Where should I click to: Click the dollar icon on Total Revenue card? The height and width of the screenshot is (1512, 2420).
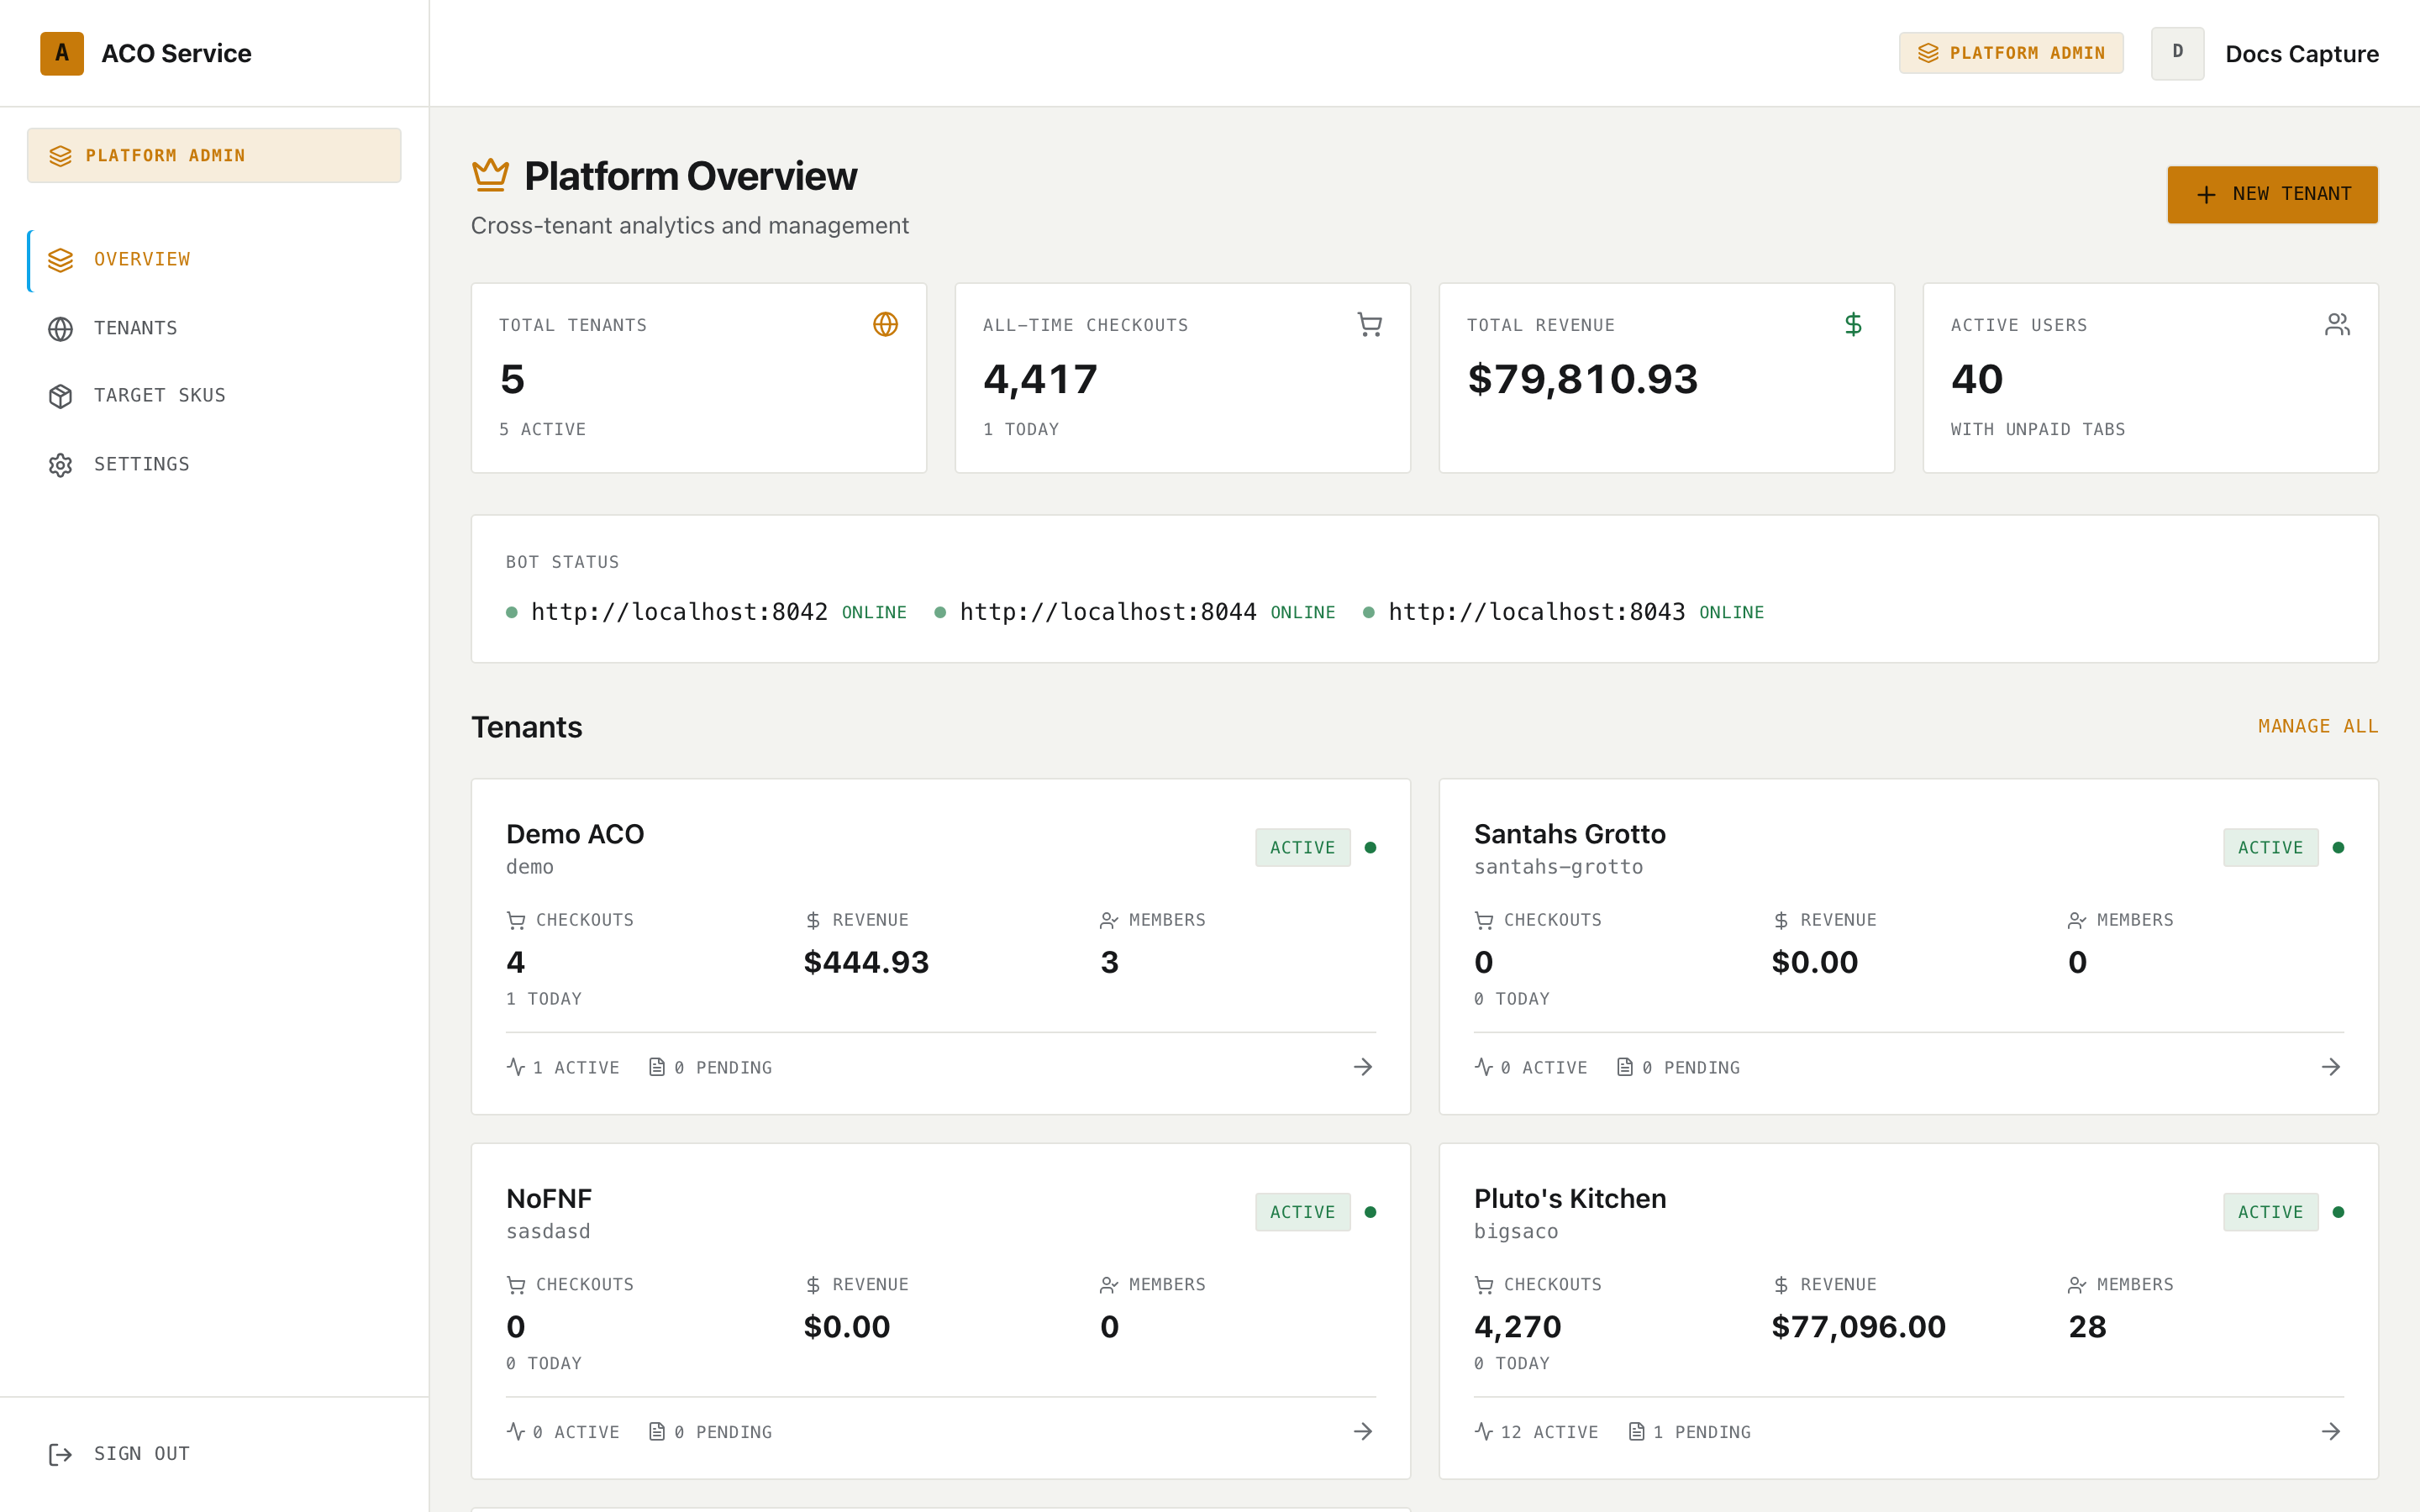[1853, 324]
